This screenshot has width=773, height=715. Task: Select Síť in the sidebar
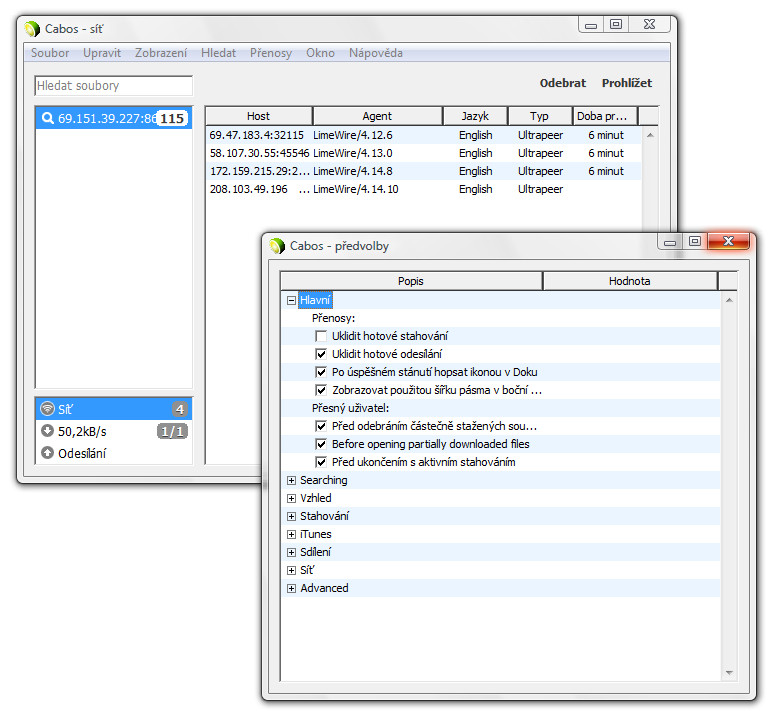coord(113,409)
